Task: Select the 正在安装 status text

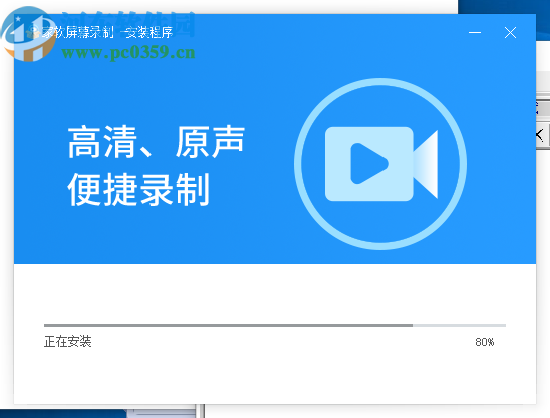Action: pos(68,341)
